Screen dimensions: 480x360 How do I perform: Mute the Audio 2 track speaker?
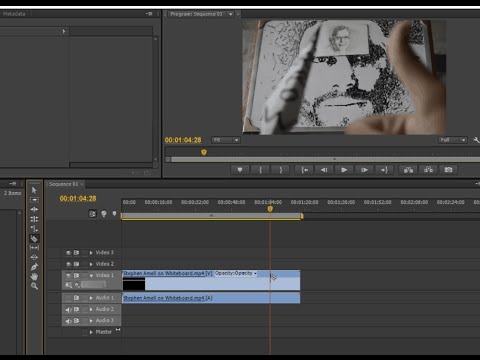click(68, 309)
